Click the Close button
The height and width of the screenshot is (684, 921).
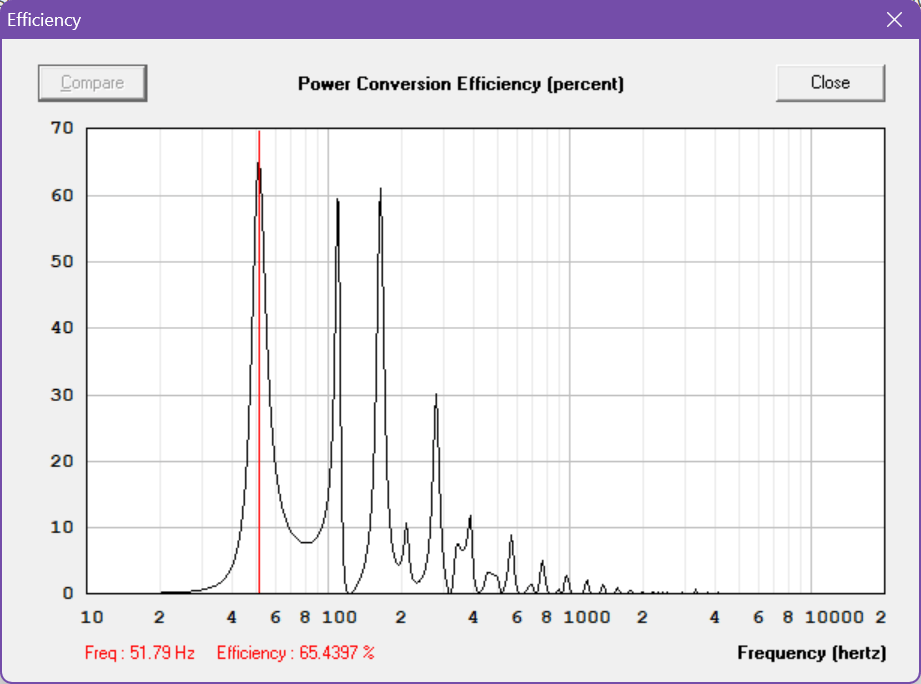click(830, 83)
